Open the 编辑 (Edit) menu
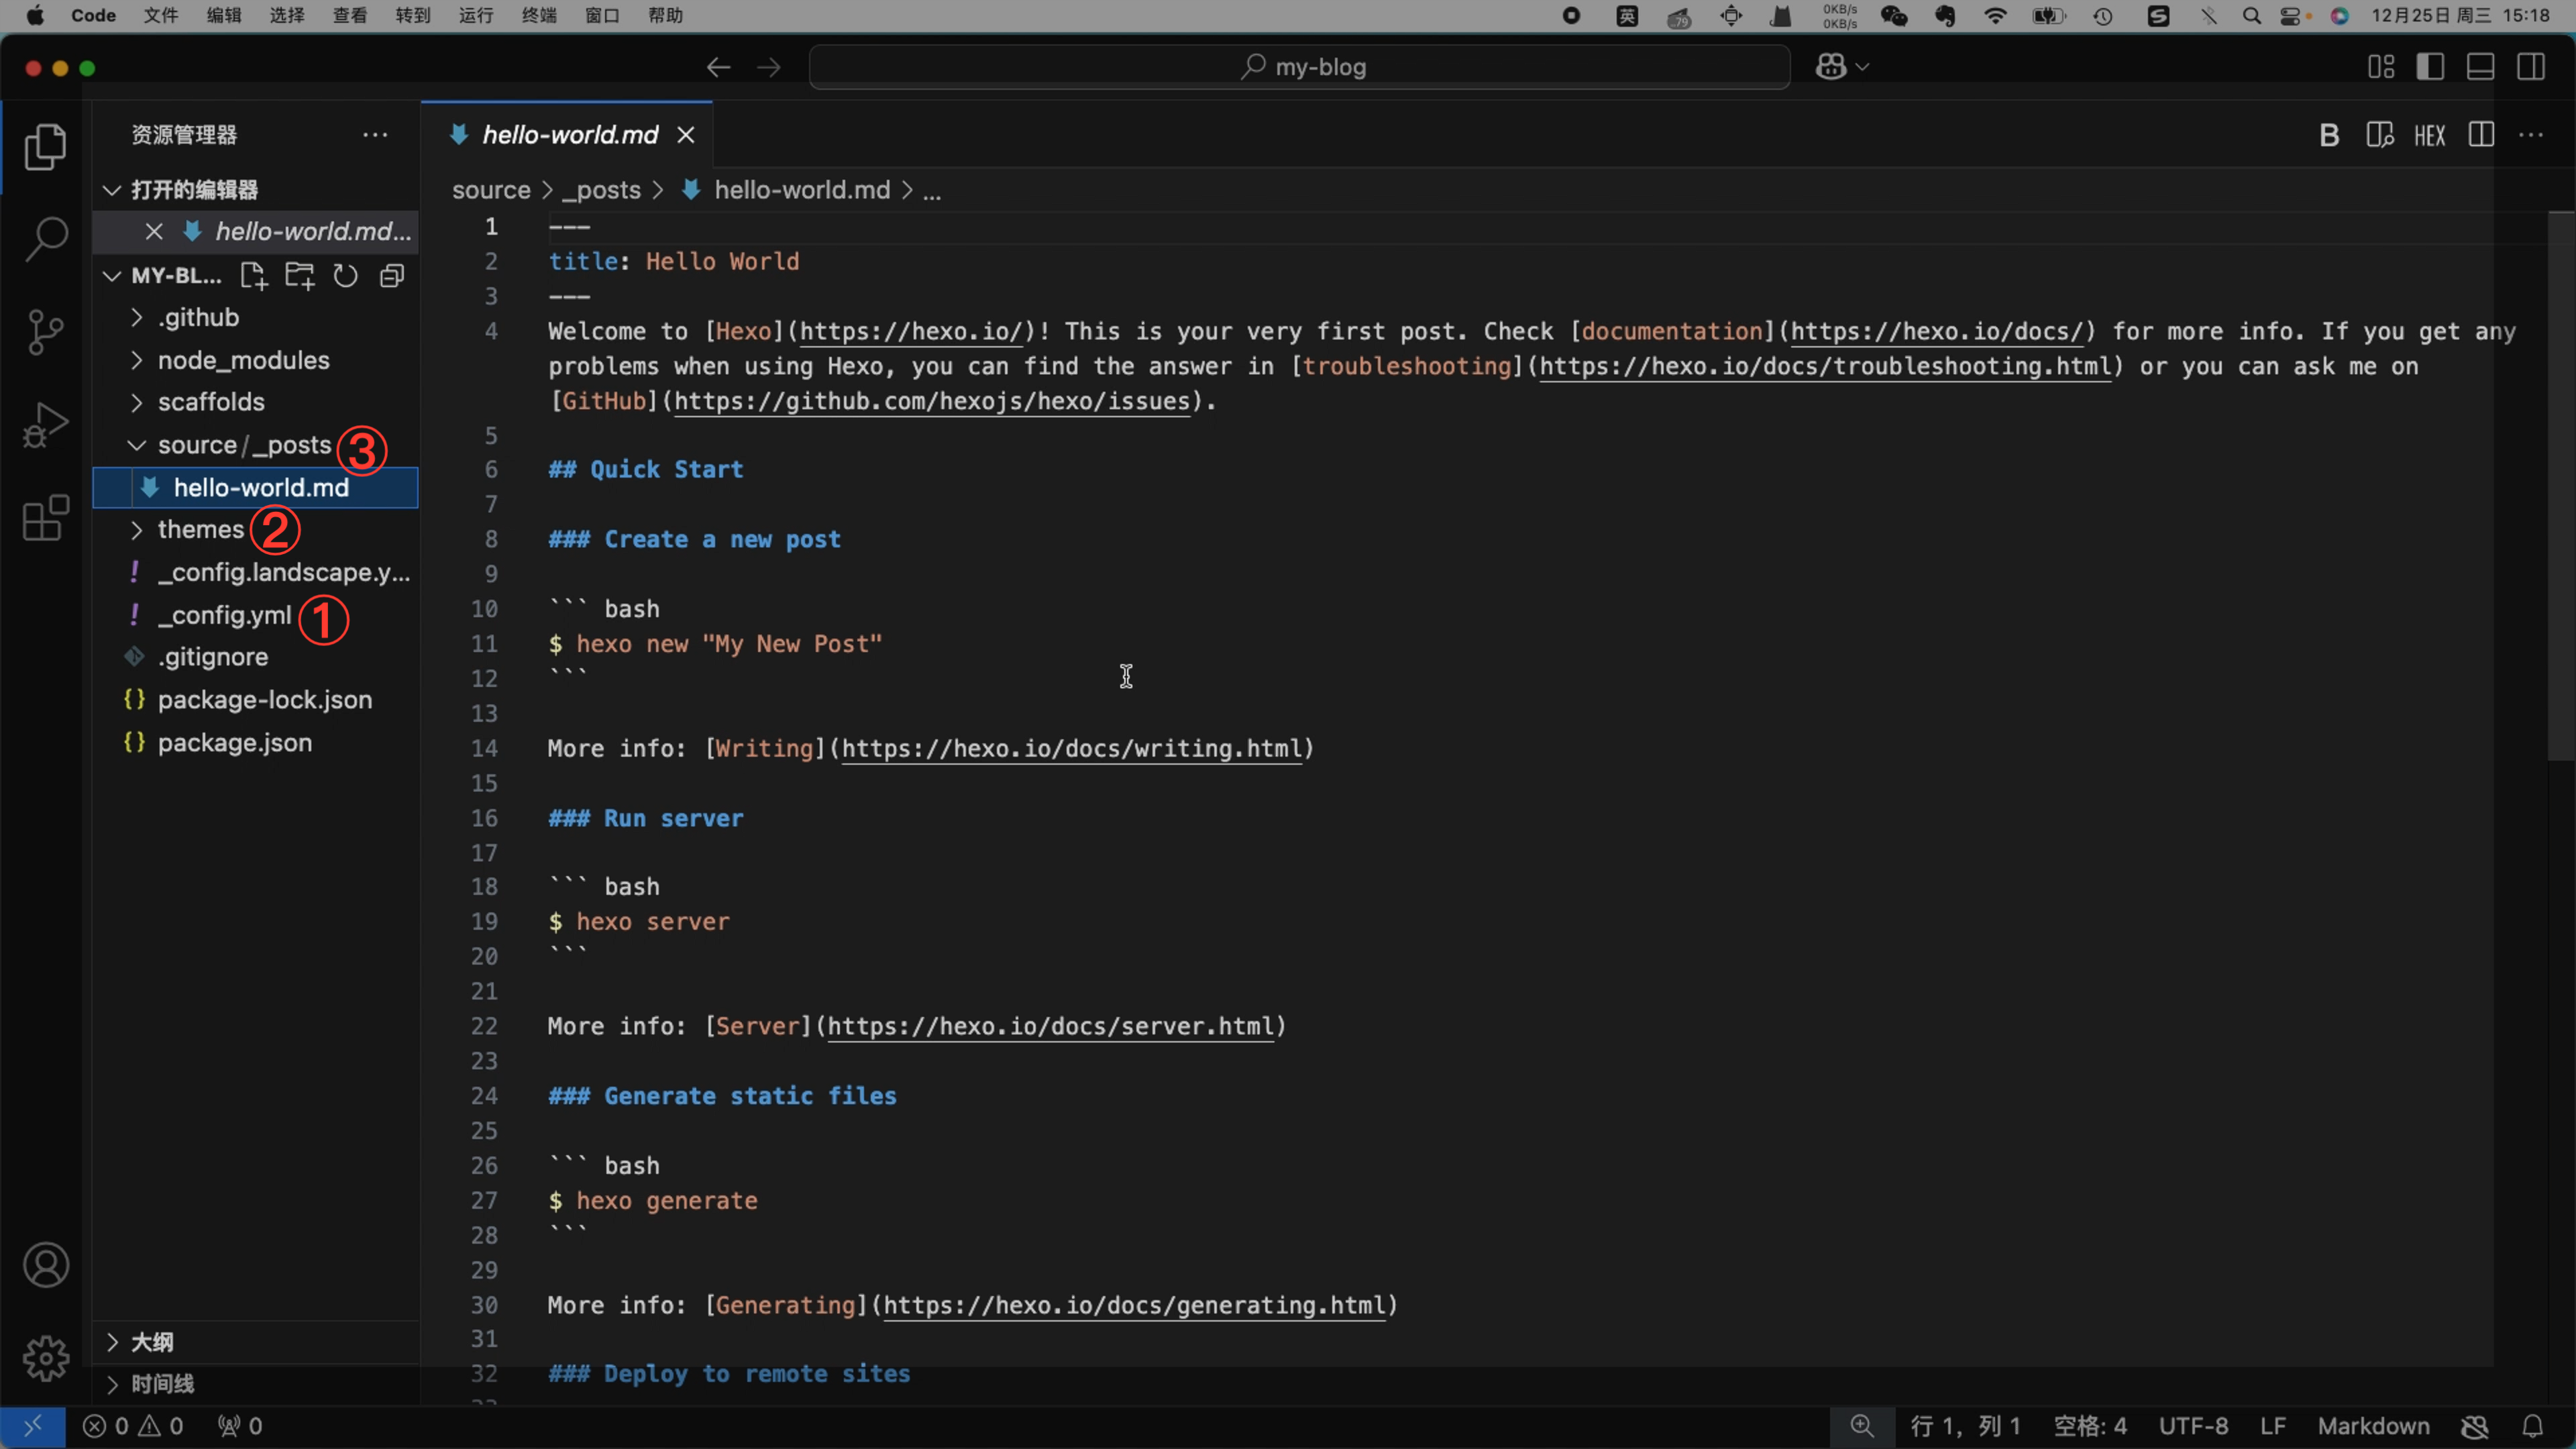Screen dimensions: 2576x1449 (x=224, y=15)
